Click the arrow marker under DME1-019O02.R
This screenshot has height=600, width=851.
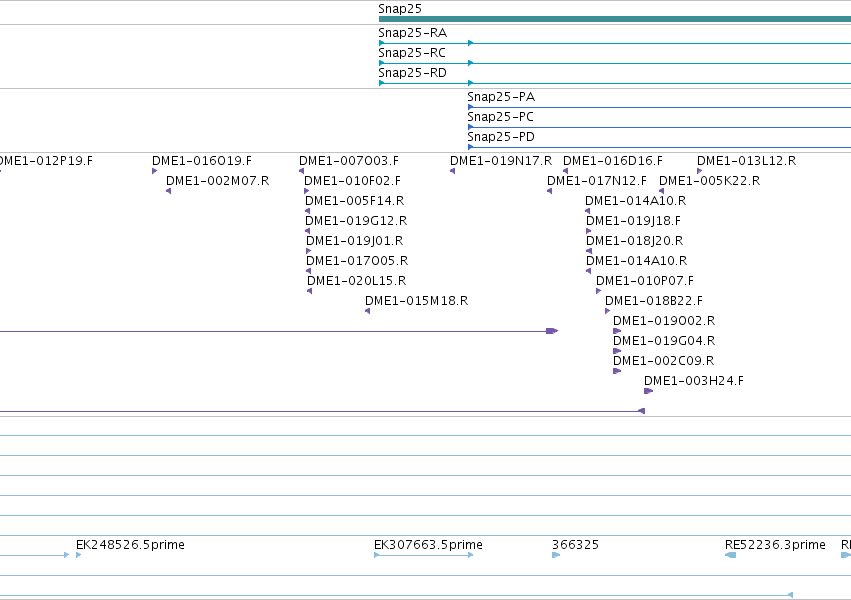pos(617,331)
